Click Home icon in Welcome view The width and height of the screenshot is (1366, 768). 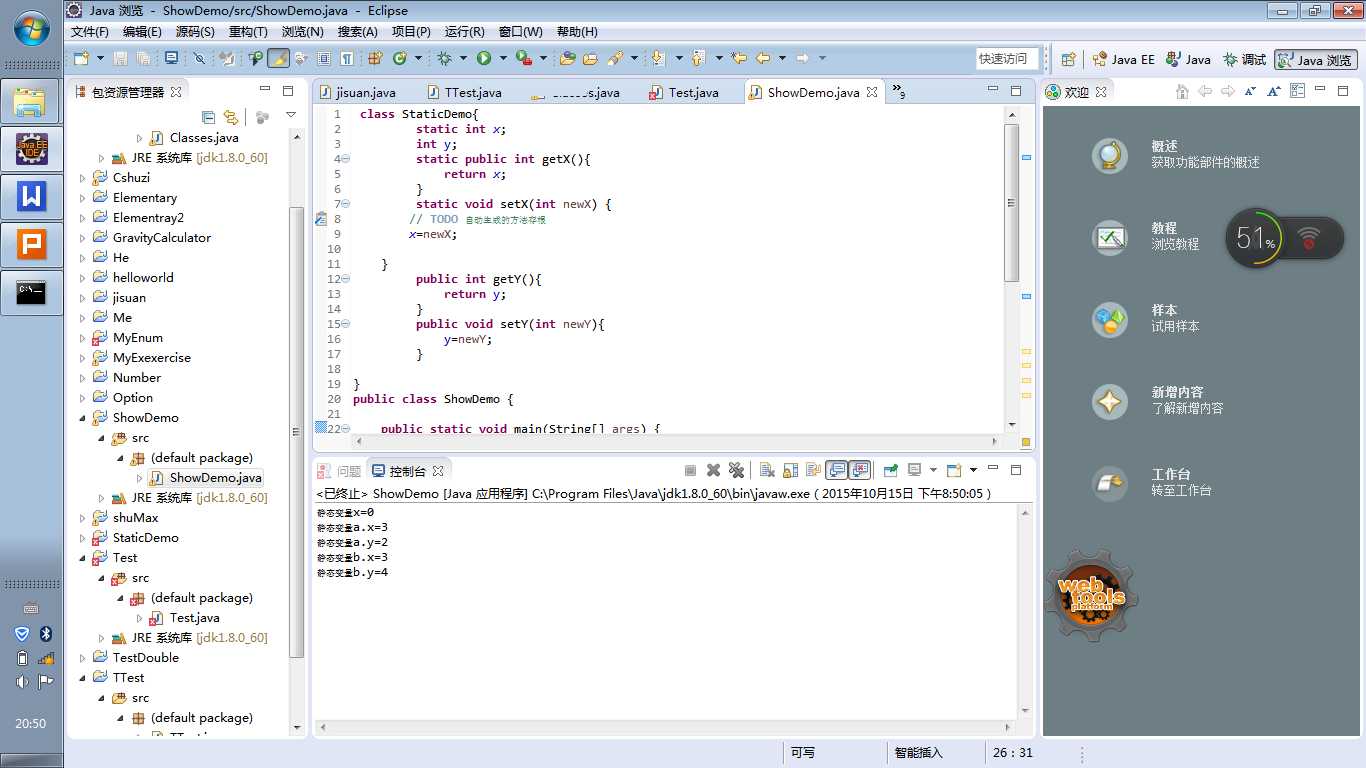[1182, 91]
